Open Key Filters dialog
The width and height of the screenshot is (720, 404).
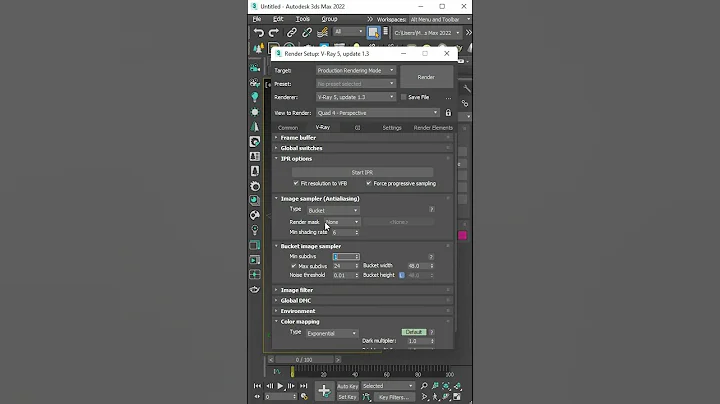tap(394, 397)
